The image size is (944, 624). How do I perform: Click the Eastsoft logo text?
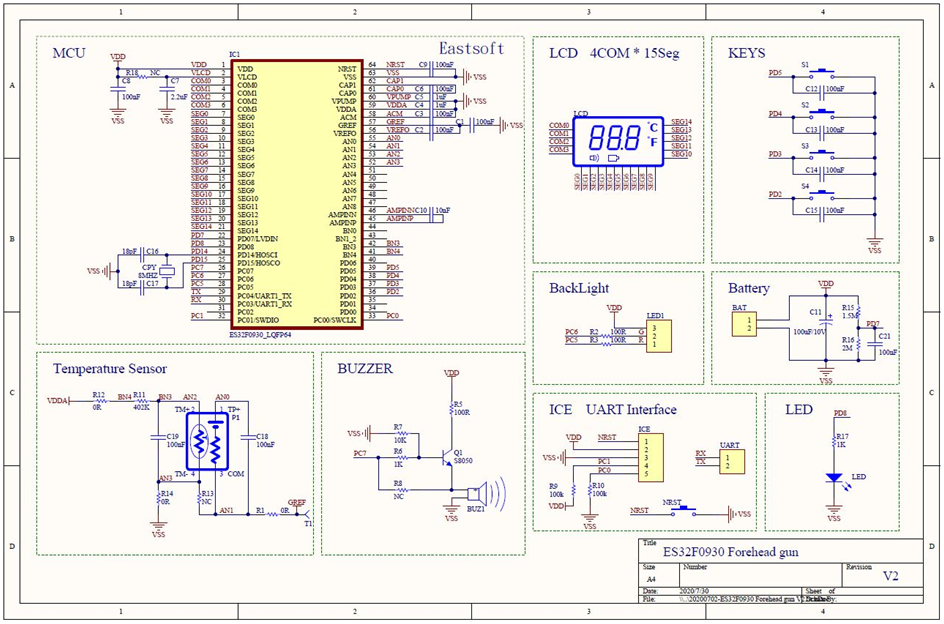[x=469, y=48]
